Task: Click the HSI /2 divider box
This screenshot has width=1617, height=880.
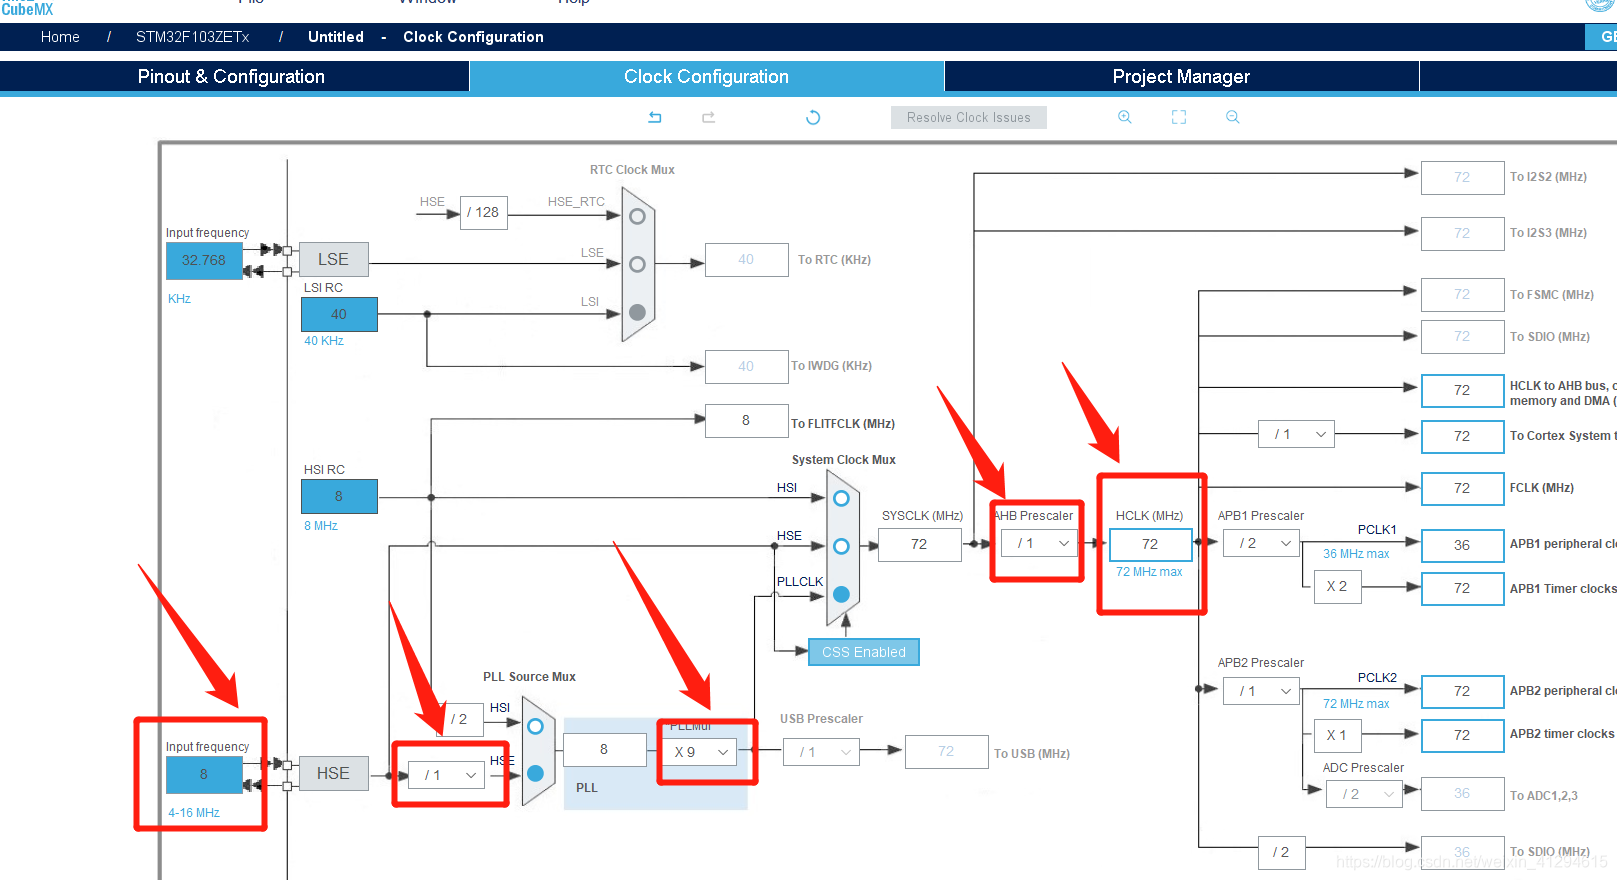Action: pyautogui.click(x=459, y=719)
